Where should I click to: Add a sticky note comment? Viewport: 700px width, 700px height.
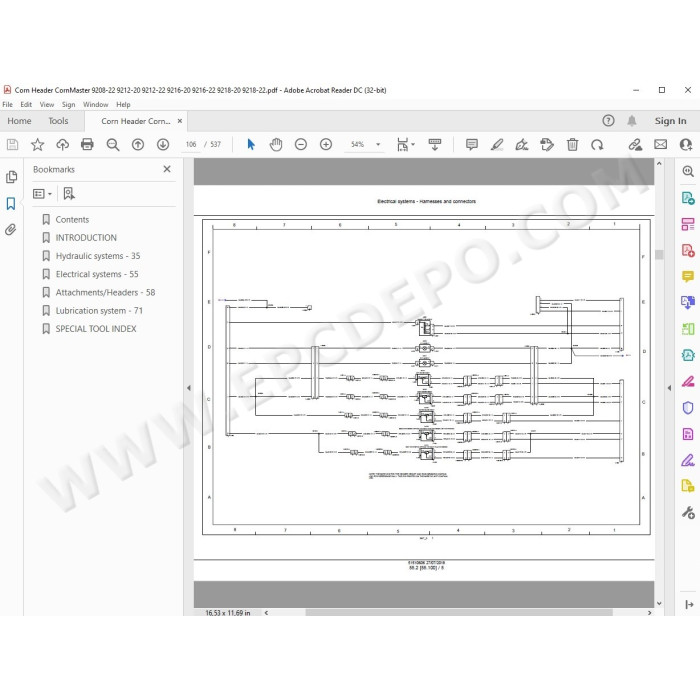[472, 144]
